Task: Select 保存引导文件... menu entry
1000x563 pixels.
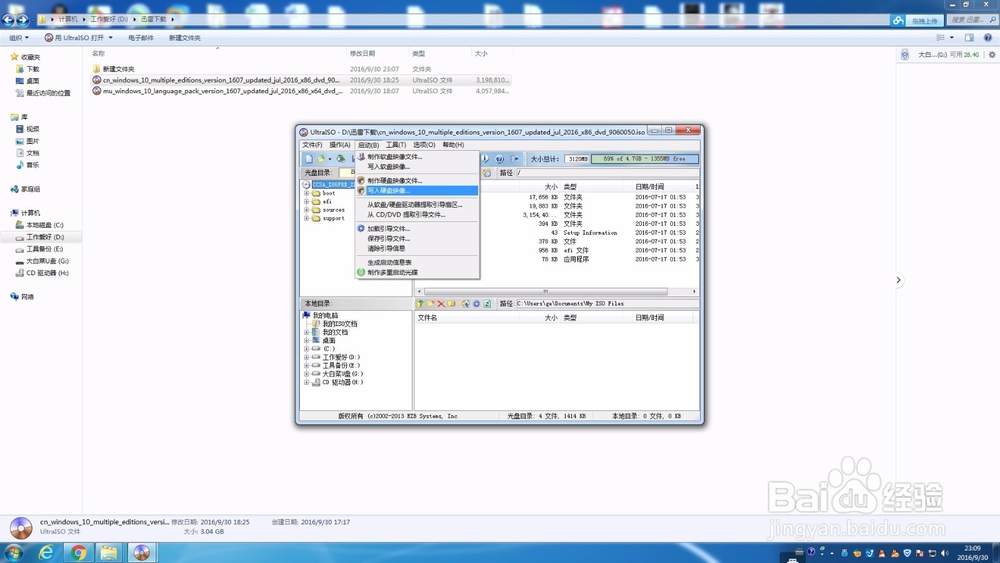Action: (417, 238)
